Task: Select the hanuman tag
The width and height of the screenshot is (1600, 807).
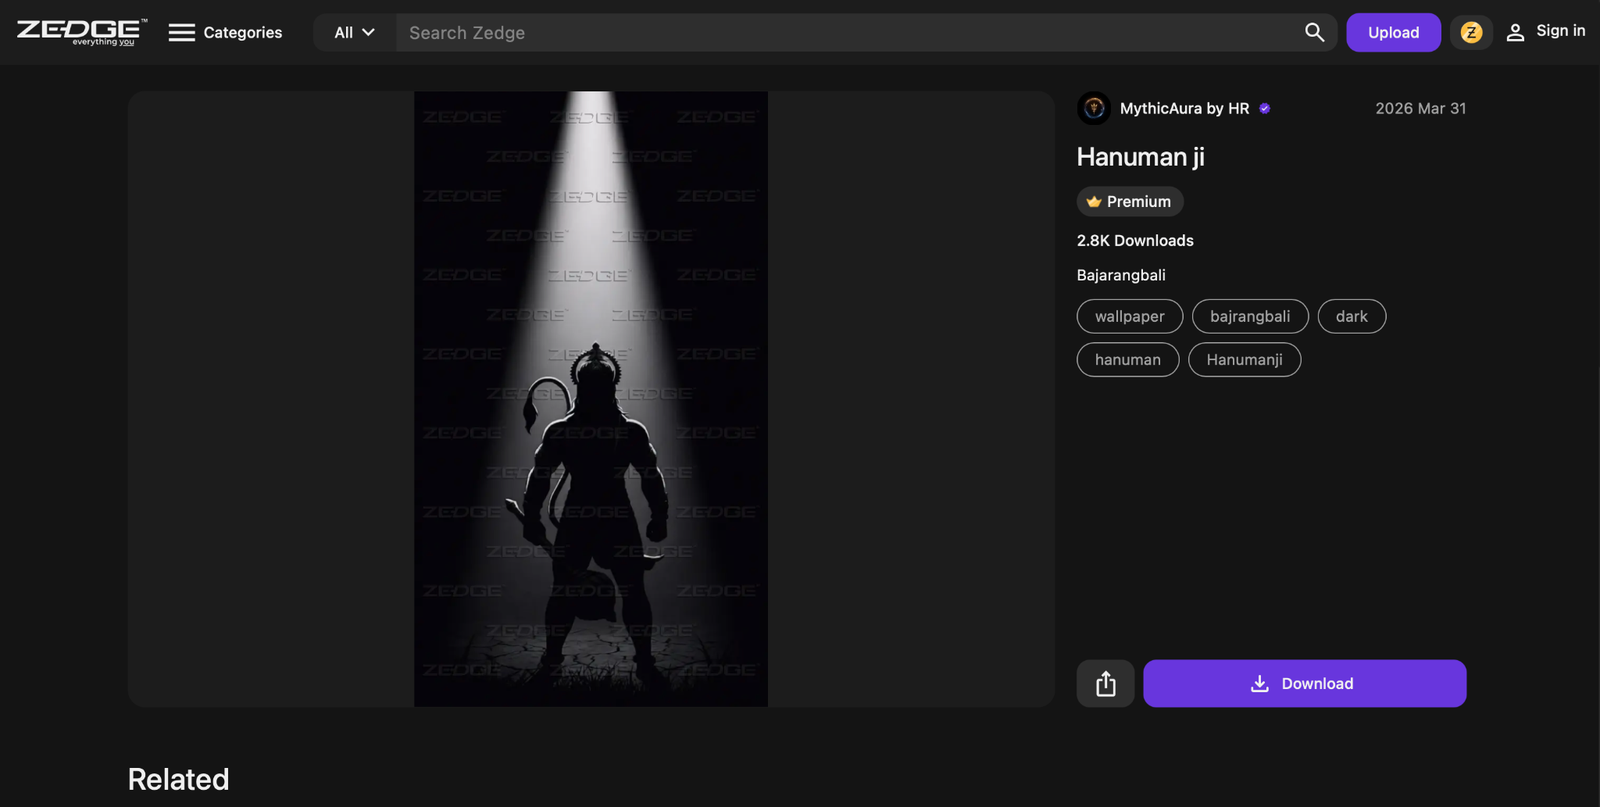Action: [1128, 360]
